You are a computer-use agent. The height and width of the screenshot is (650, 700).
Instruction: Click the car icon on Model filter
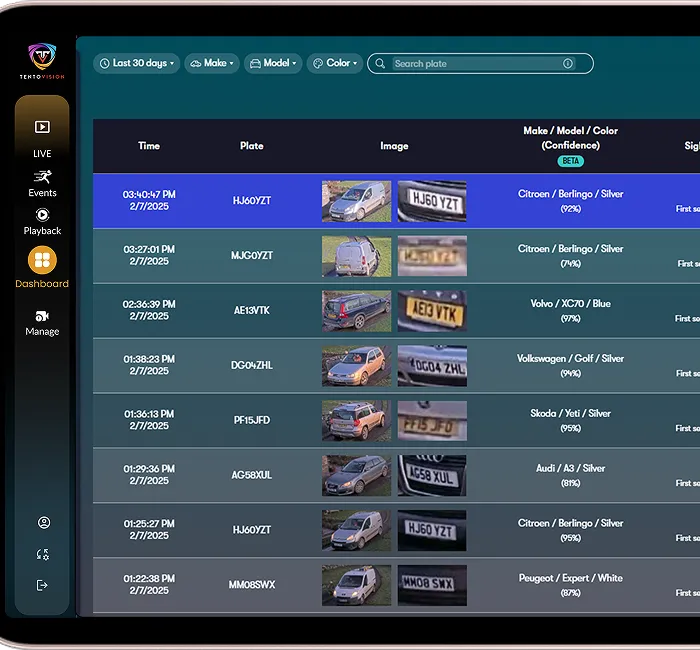click(x=255, y=63)
